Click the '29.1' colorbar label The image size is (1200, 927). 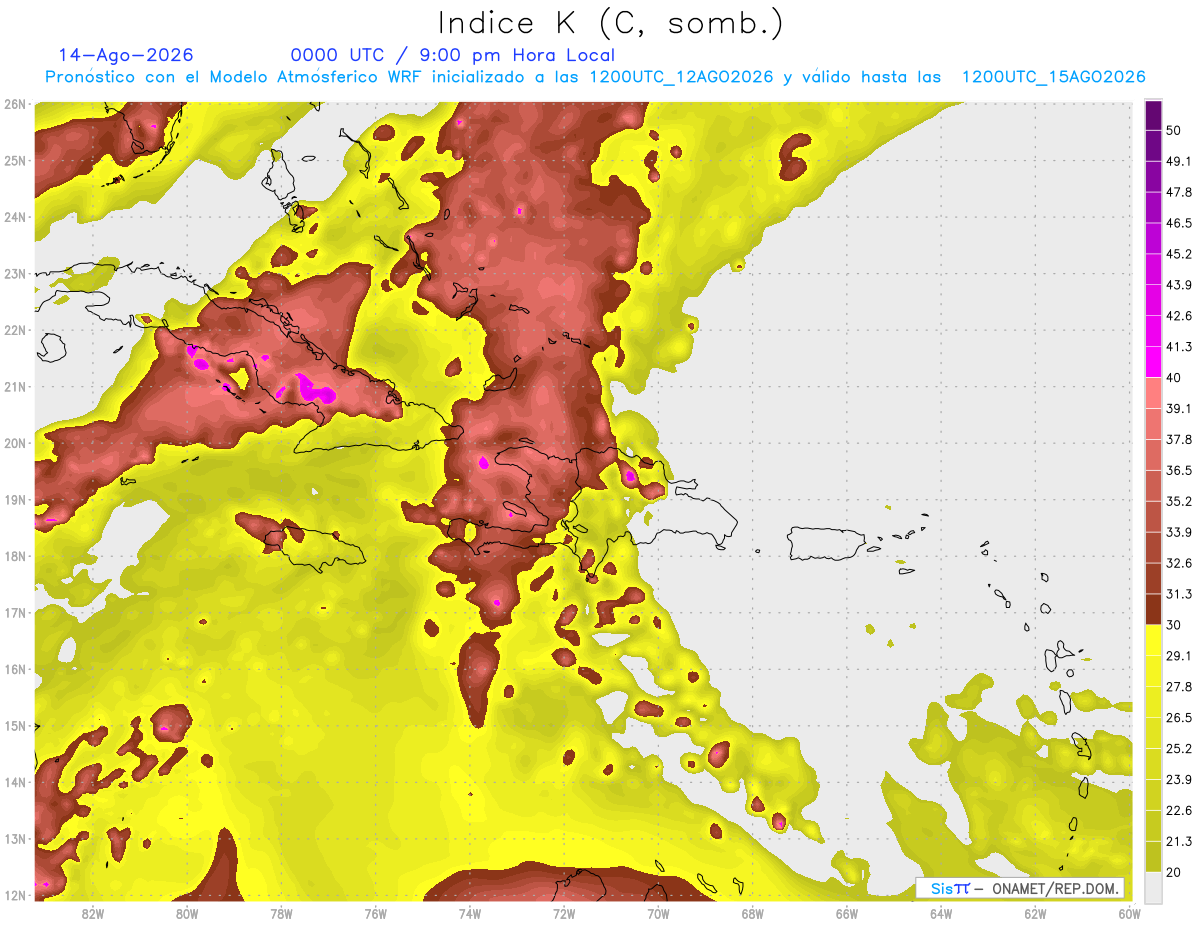[x=1179, y=656]
